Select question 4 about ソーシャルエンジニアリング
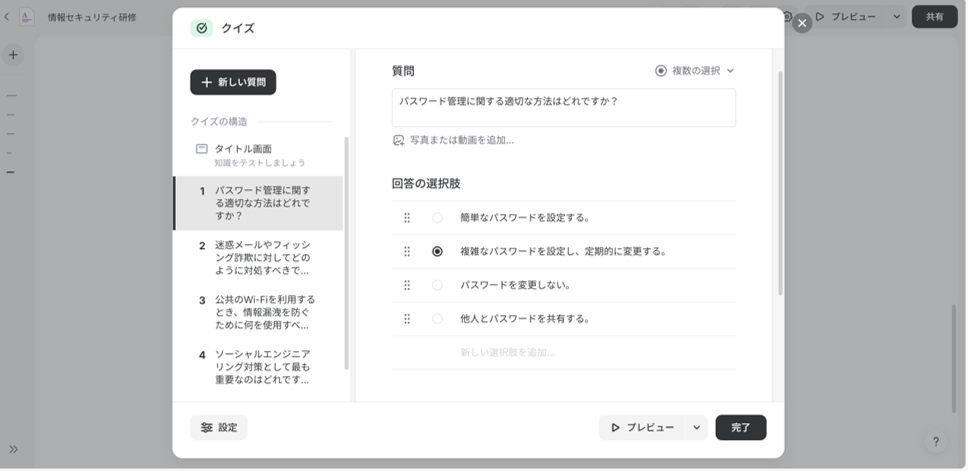The width and height of the screenshot is (968, 471). point(258,367)
